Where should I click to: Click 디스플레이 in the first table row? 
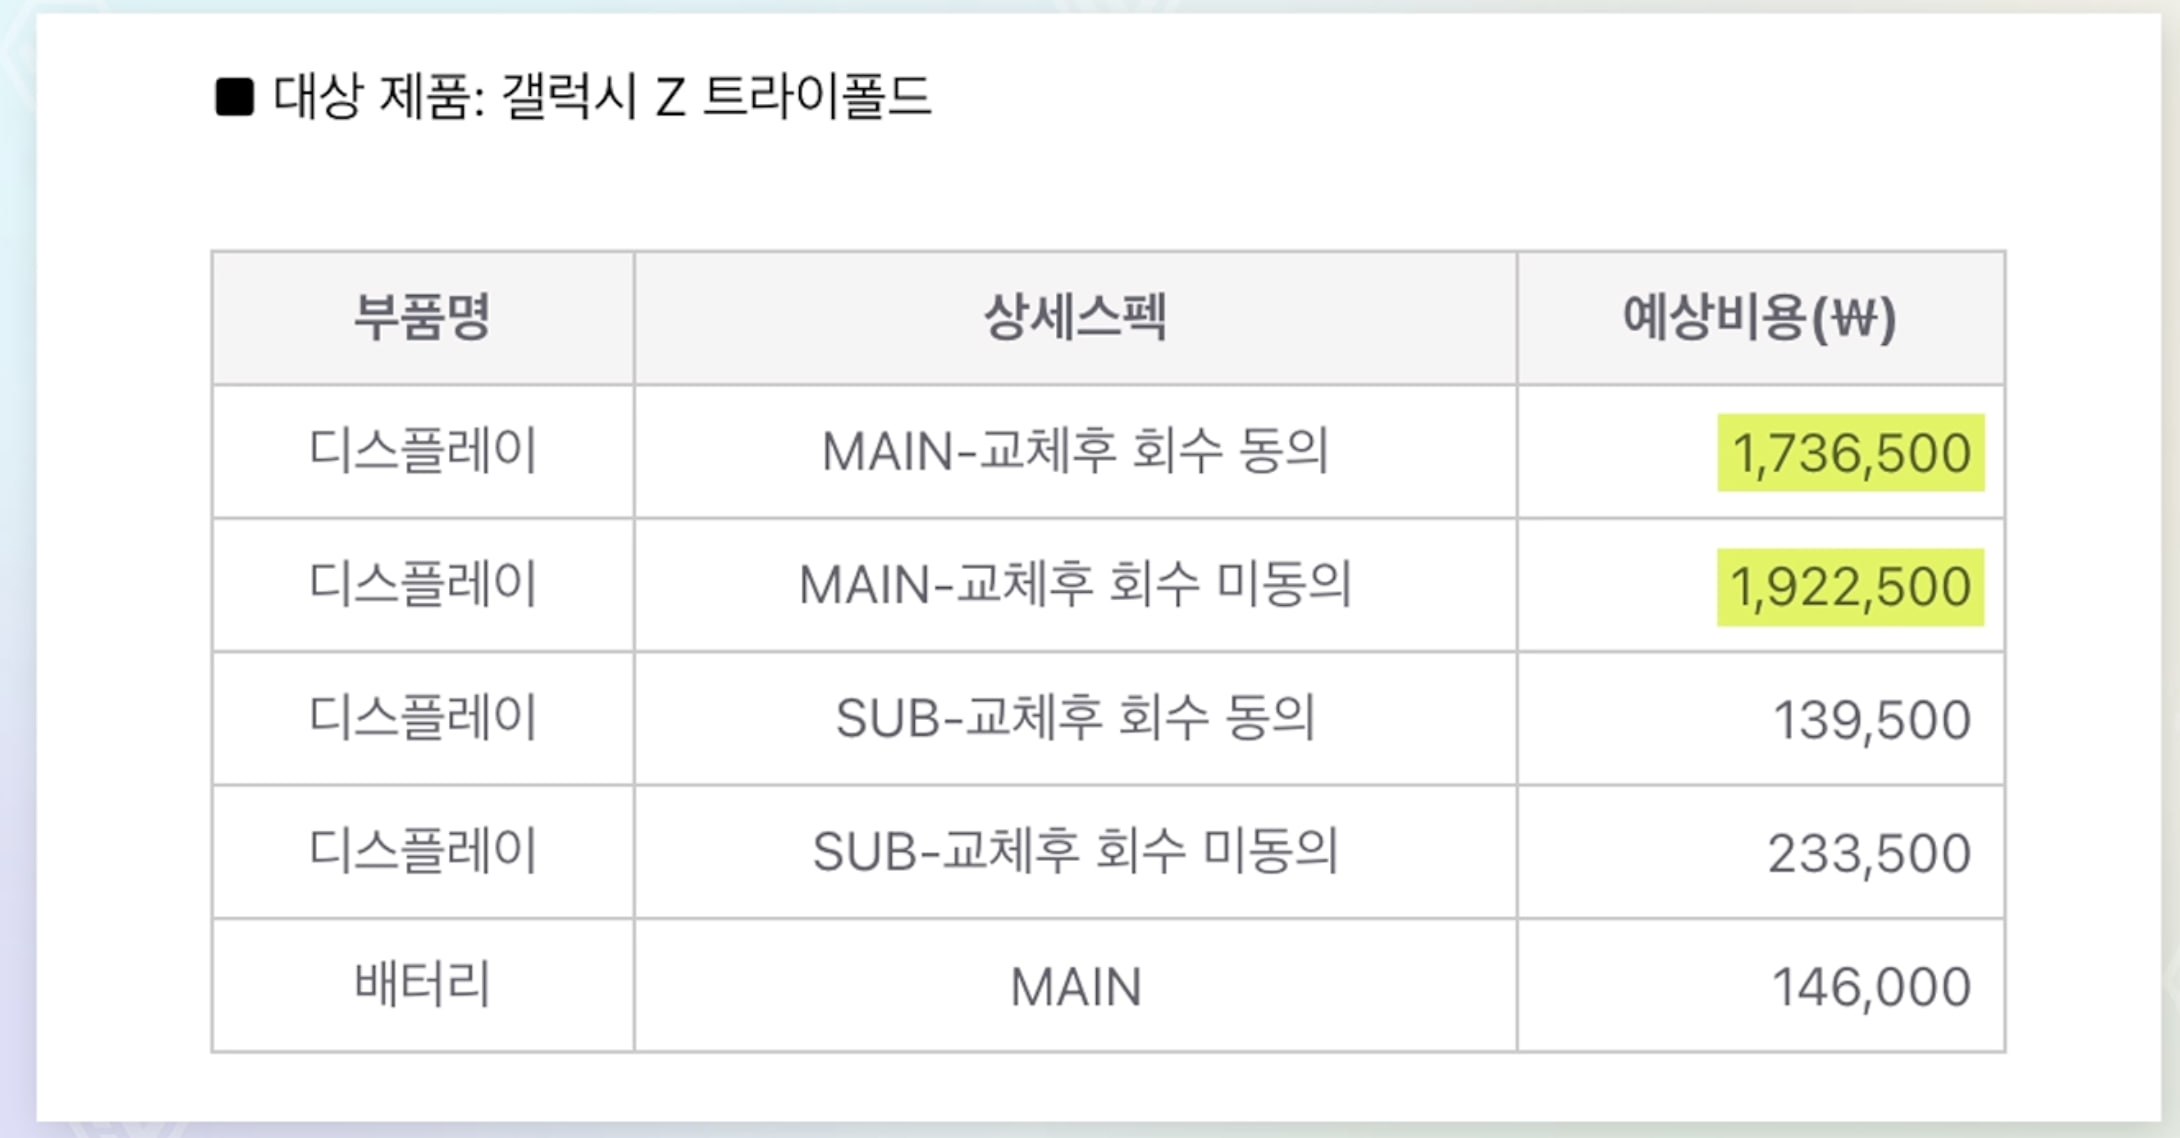[x=423, y=450]
